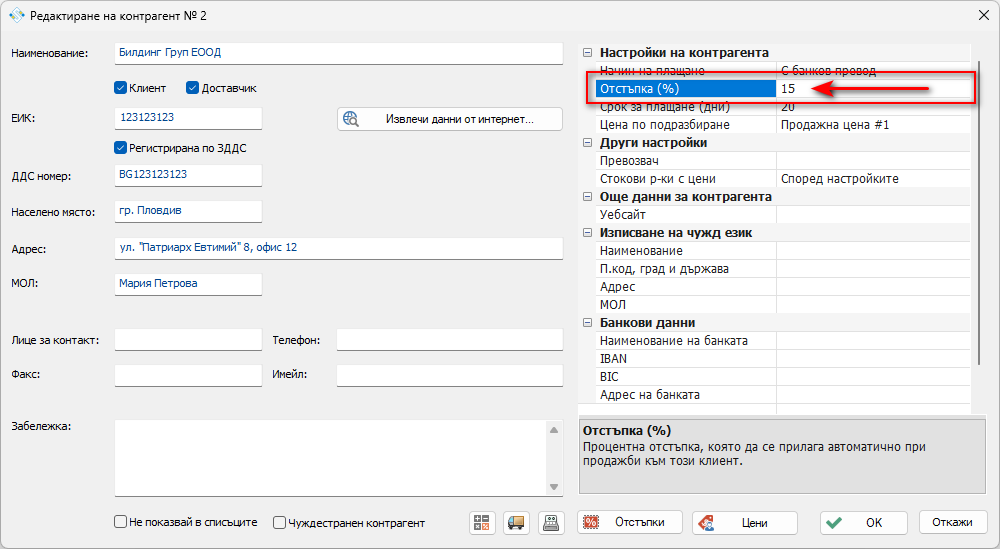Check the Чуждестранен контрагент checkbox
This screenshot has height=549, width=1000.
pyautogui.click(x=279, y=523)
